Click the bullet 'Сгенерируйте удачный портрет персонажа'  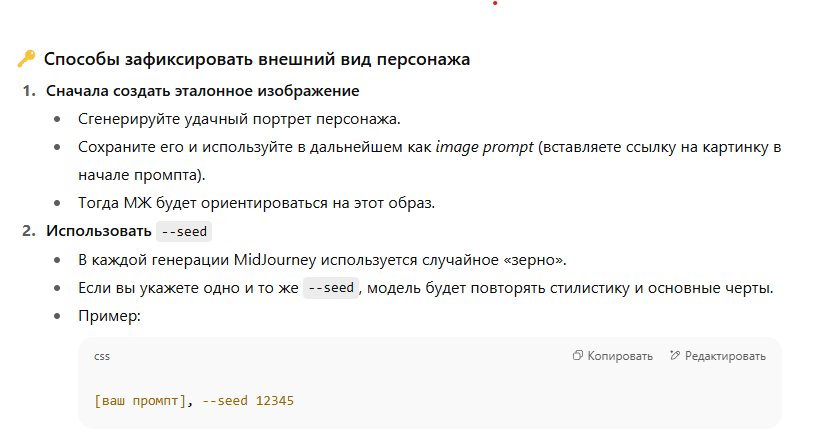click(x=239, y=119)
